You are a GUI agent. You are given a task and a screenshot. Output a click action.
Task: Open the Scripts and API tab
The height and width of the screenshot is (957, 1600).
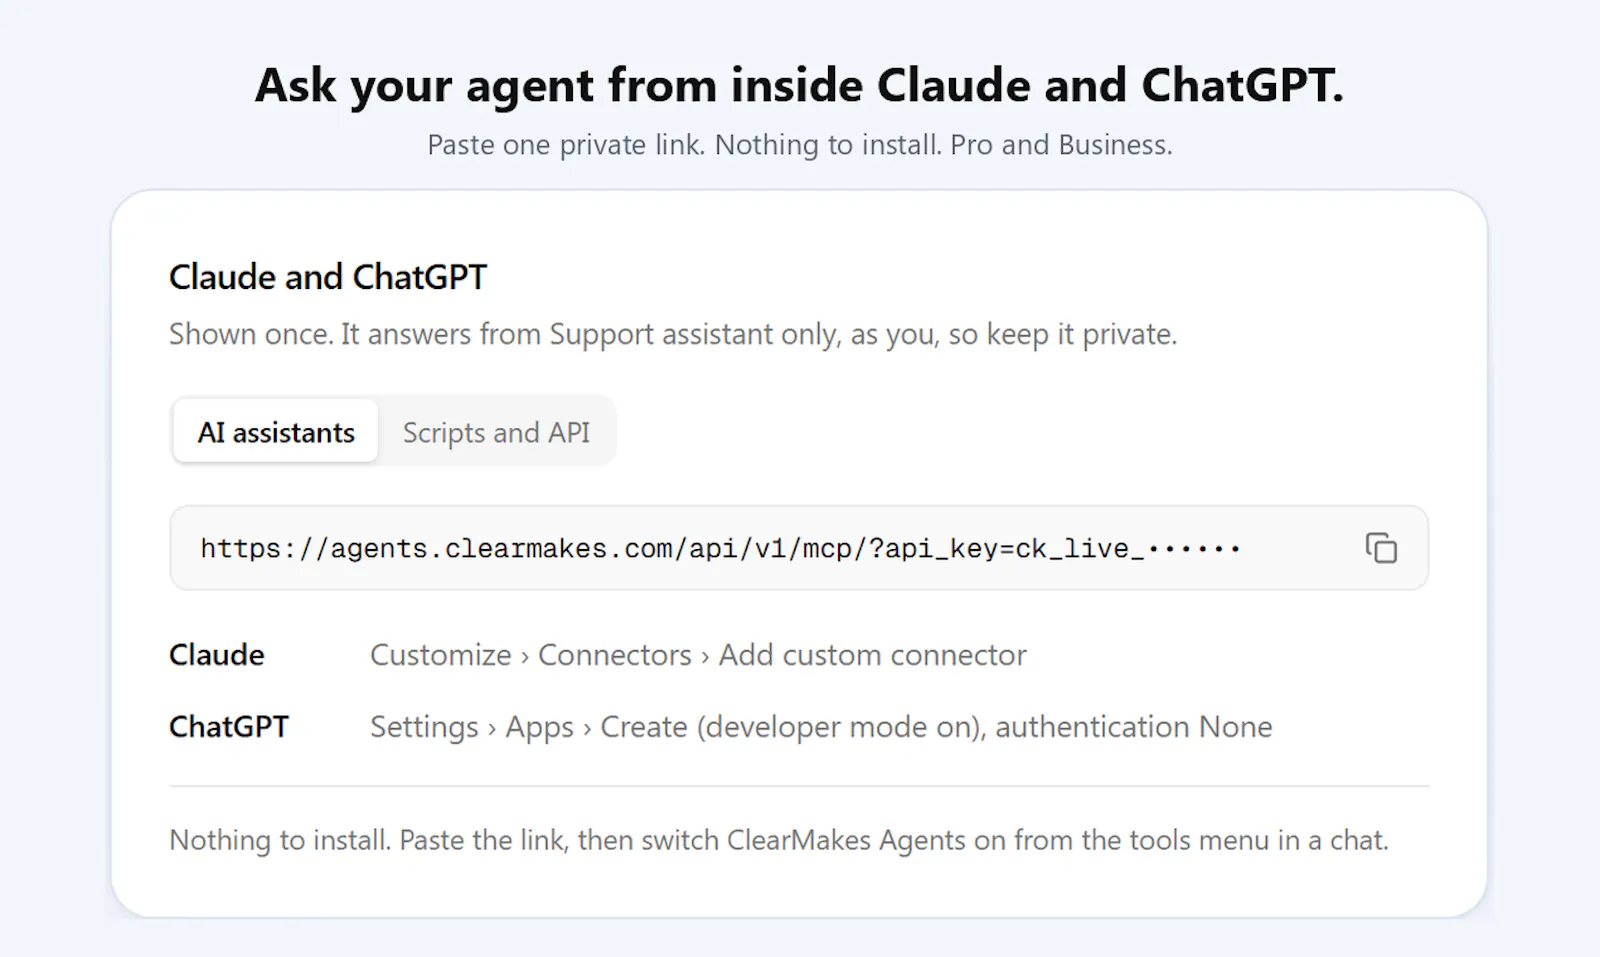[x=496, y=432]
